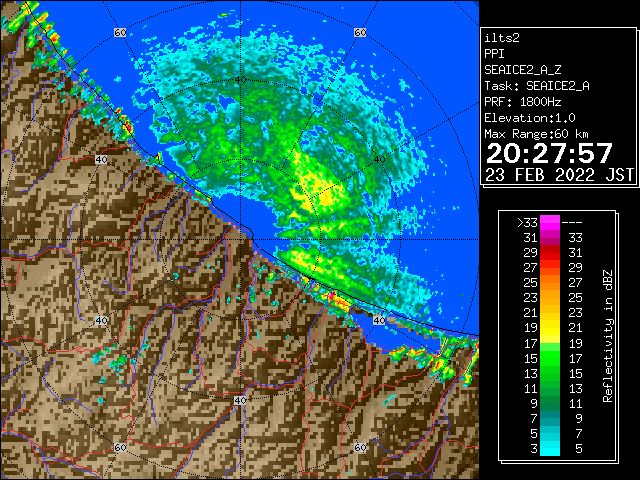640x480 pixels.
Task: Click the radar site name "ilts2"
Action: 502,38
